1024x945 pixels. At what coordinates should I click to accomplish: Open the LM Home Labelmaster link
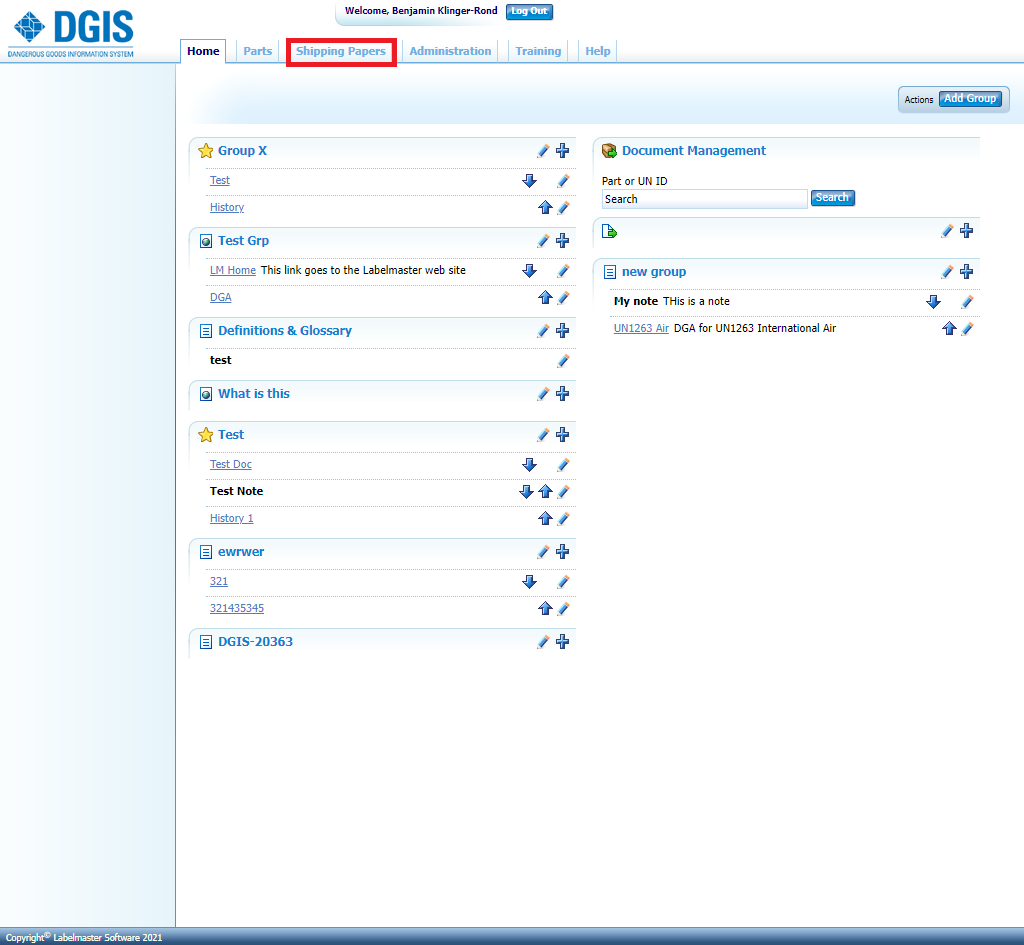point(232,270)
